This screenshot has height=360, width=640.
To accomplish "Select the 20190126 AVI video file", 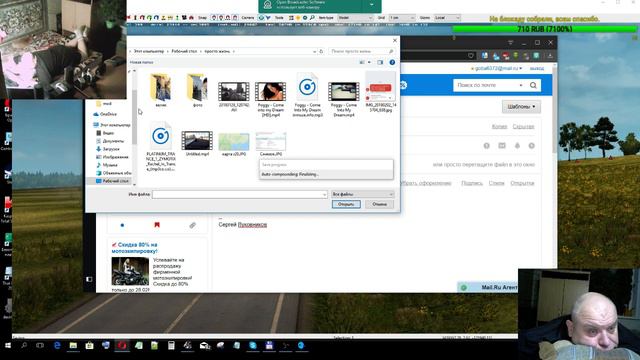I will (233, 96).
